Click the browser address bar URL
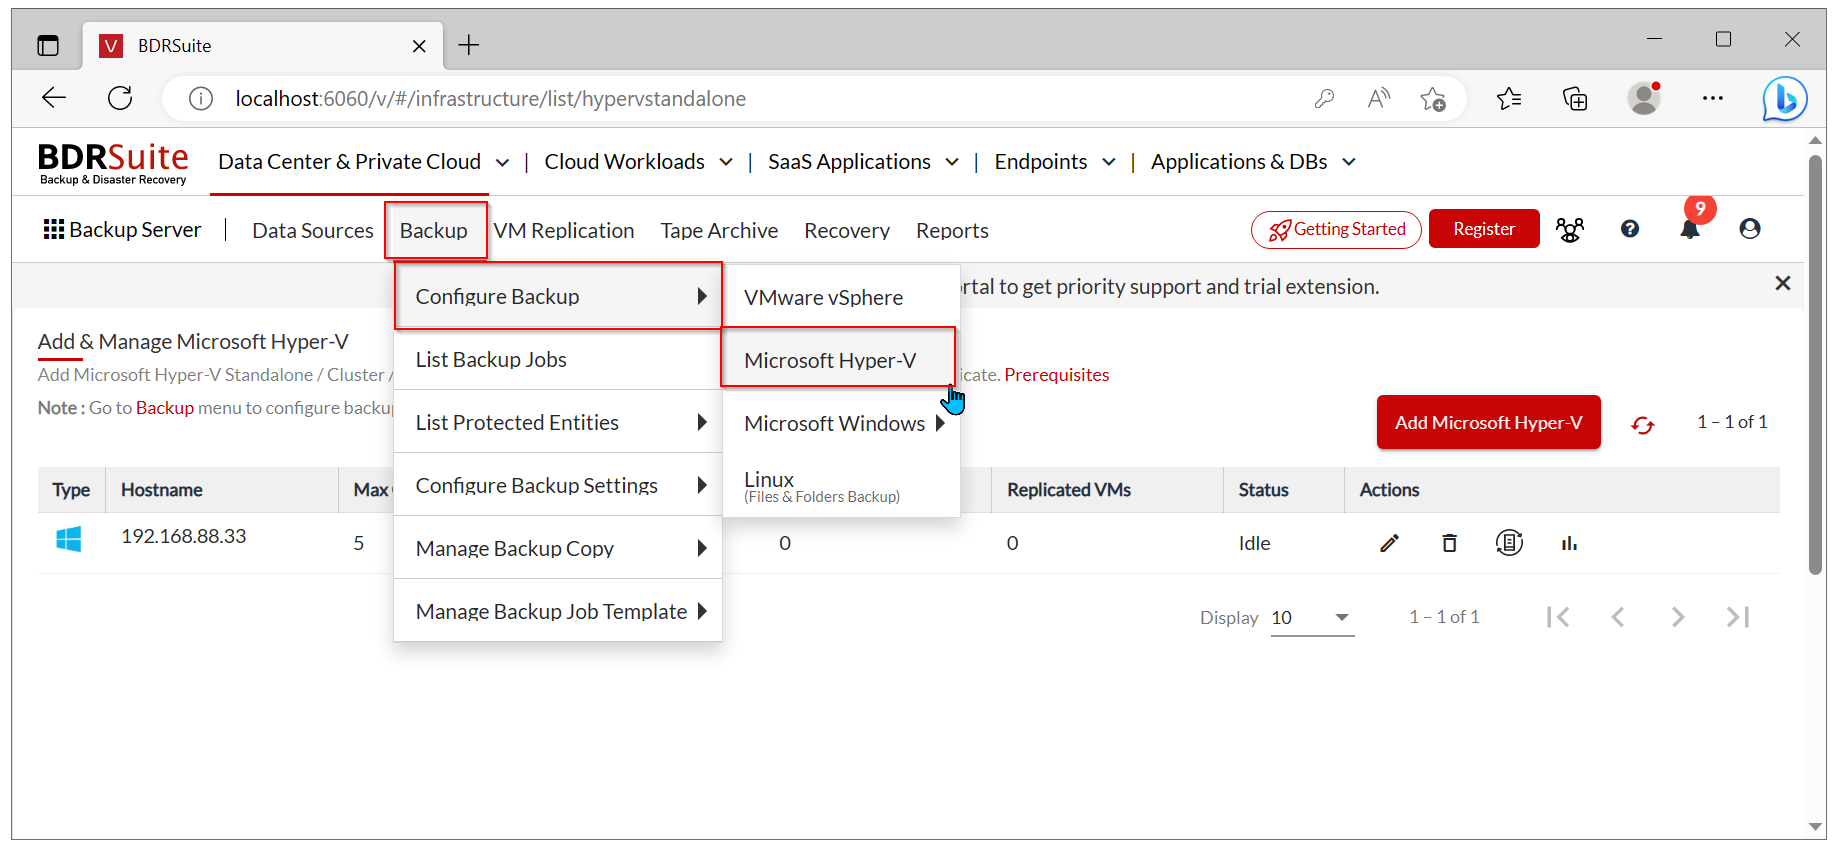Image resolution: width=1833 pixels, height=850 pixels. [490, 99]
